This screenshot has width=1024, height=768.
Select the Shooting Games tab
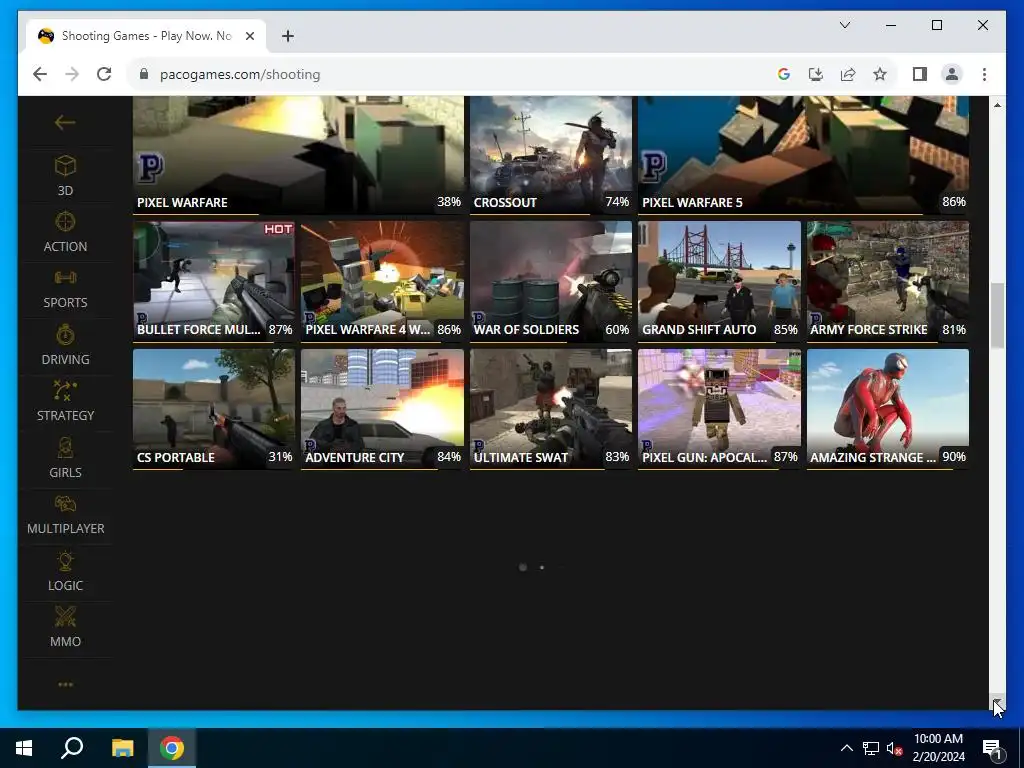[x=146, y=36]
